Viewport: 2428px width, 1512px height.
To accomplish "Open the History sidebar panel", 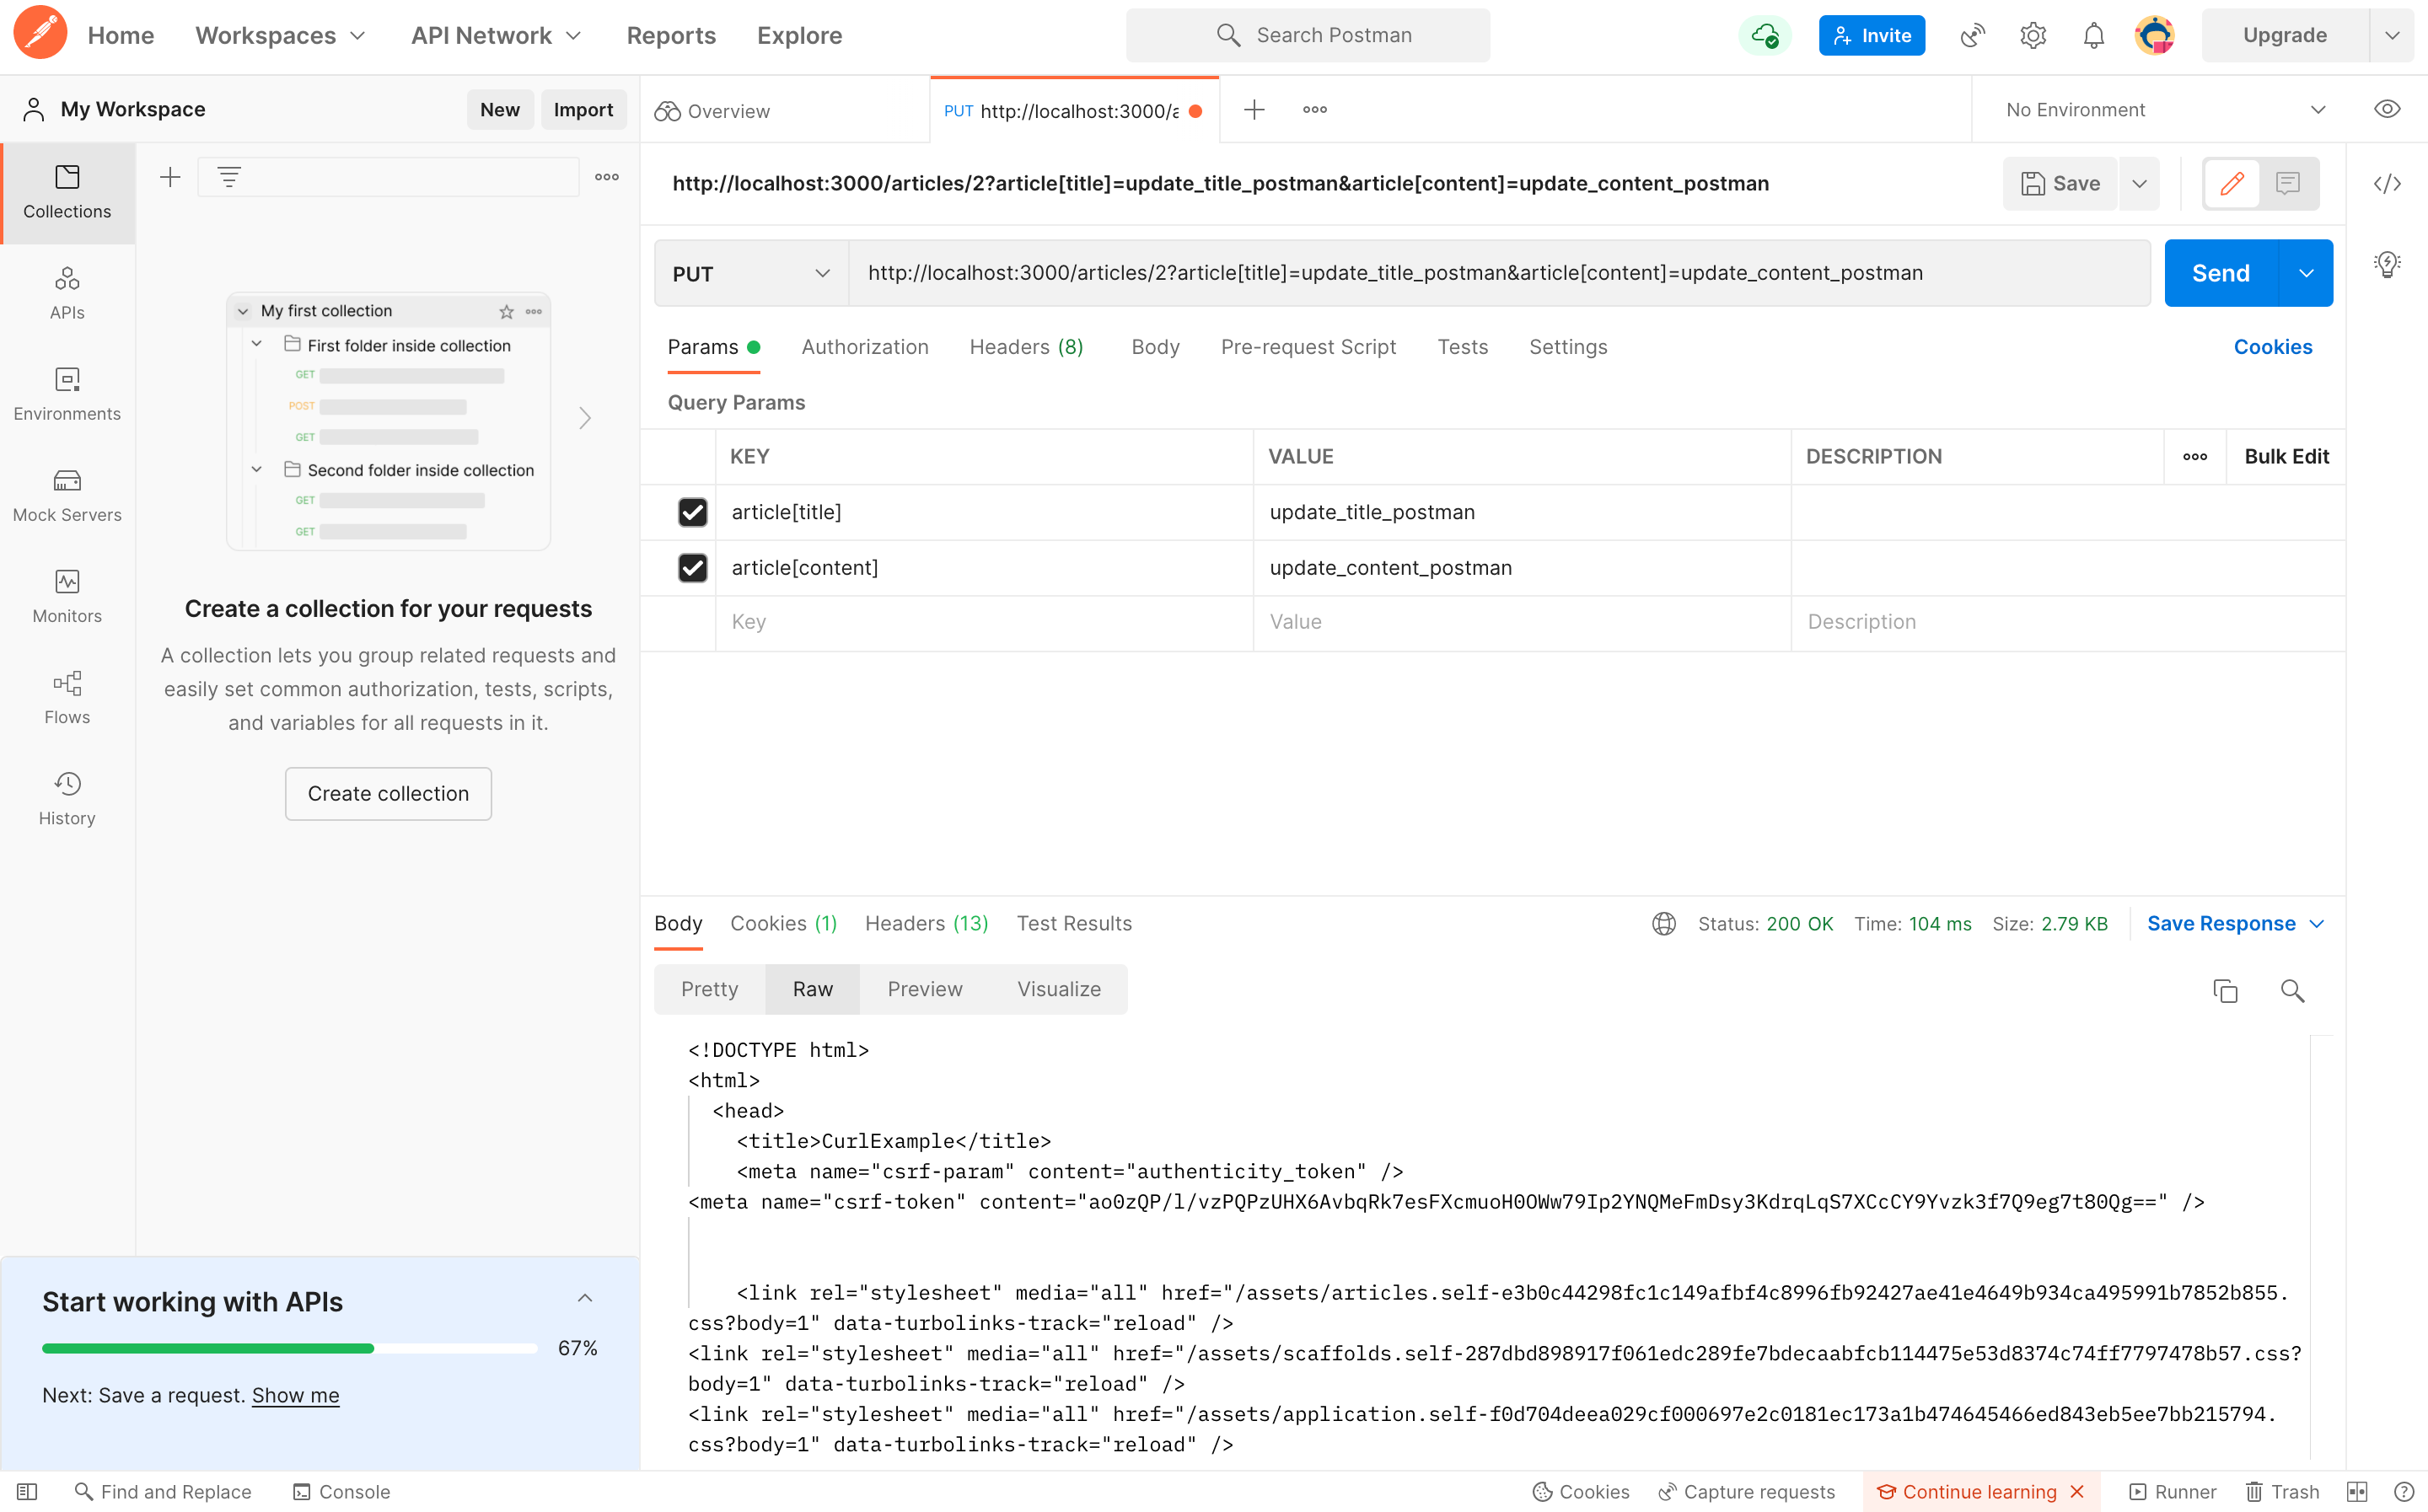I will click(67, 798).
